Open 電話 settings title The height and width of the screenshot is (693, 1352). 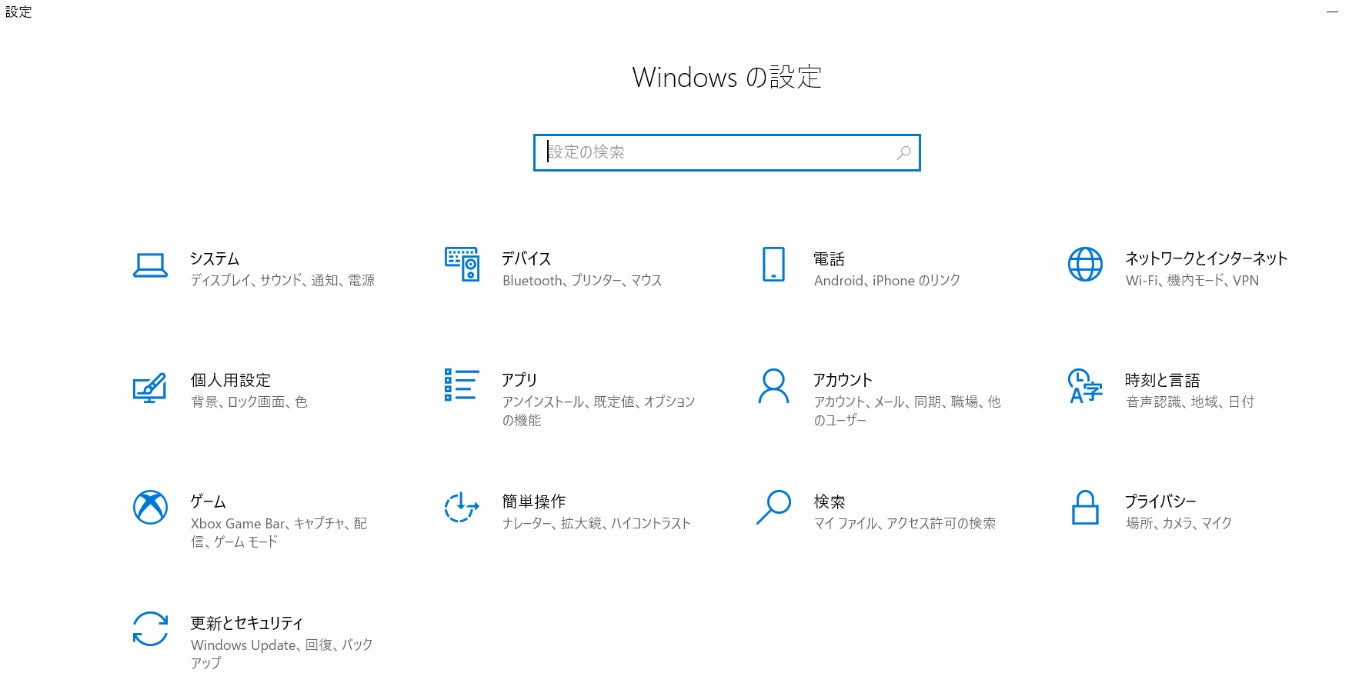click(829, 259)
